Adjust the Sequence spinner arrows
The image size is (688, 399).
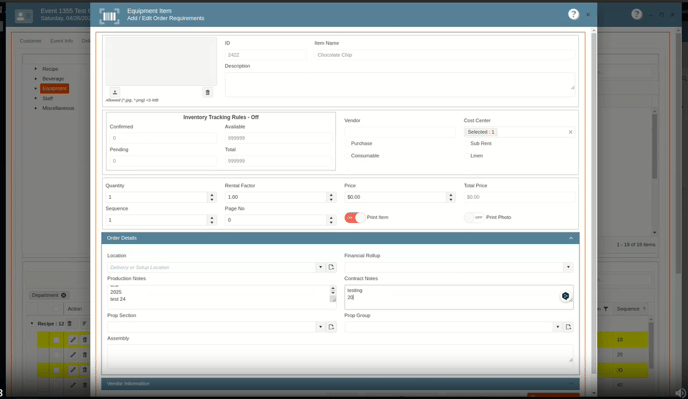(x=212, y=220)
